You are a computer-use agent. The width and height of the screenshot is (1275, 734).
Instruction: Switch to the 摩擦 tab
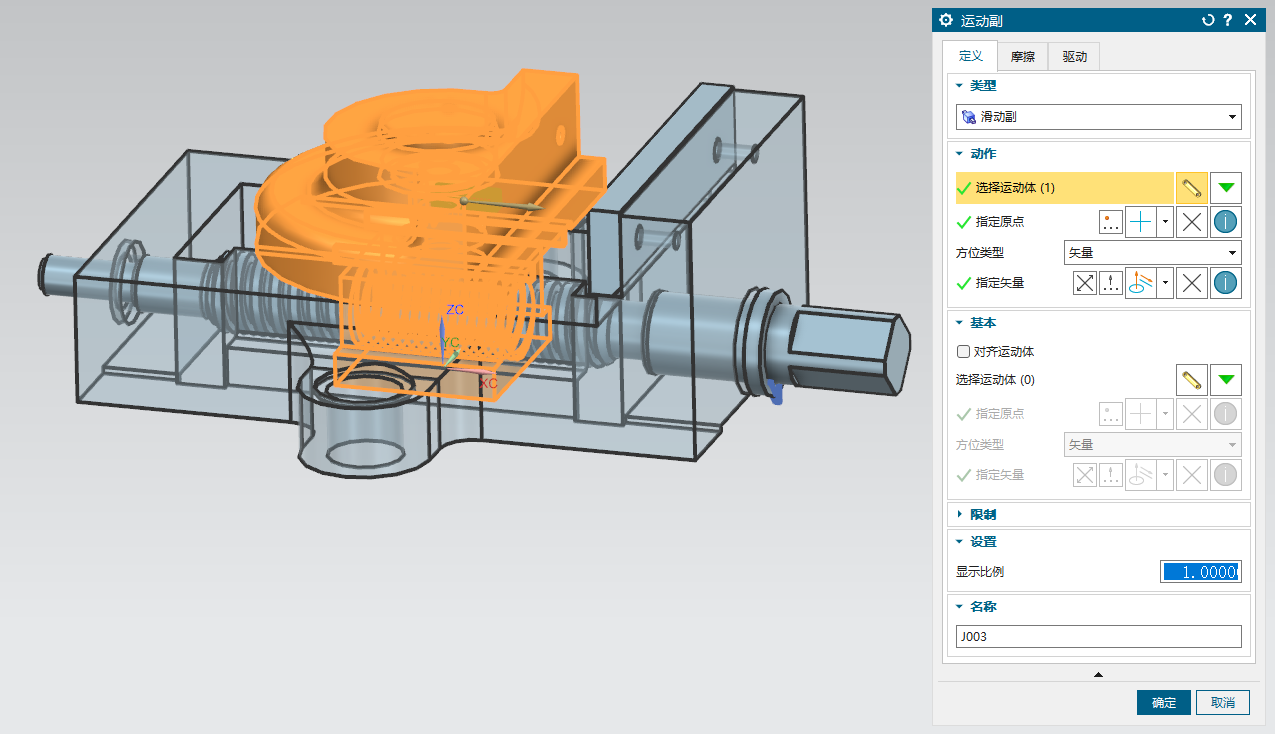(1022, 57)
